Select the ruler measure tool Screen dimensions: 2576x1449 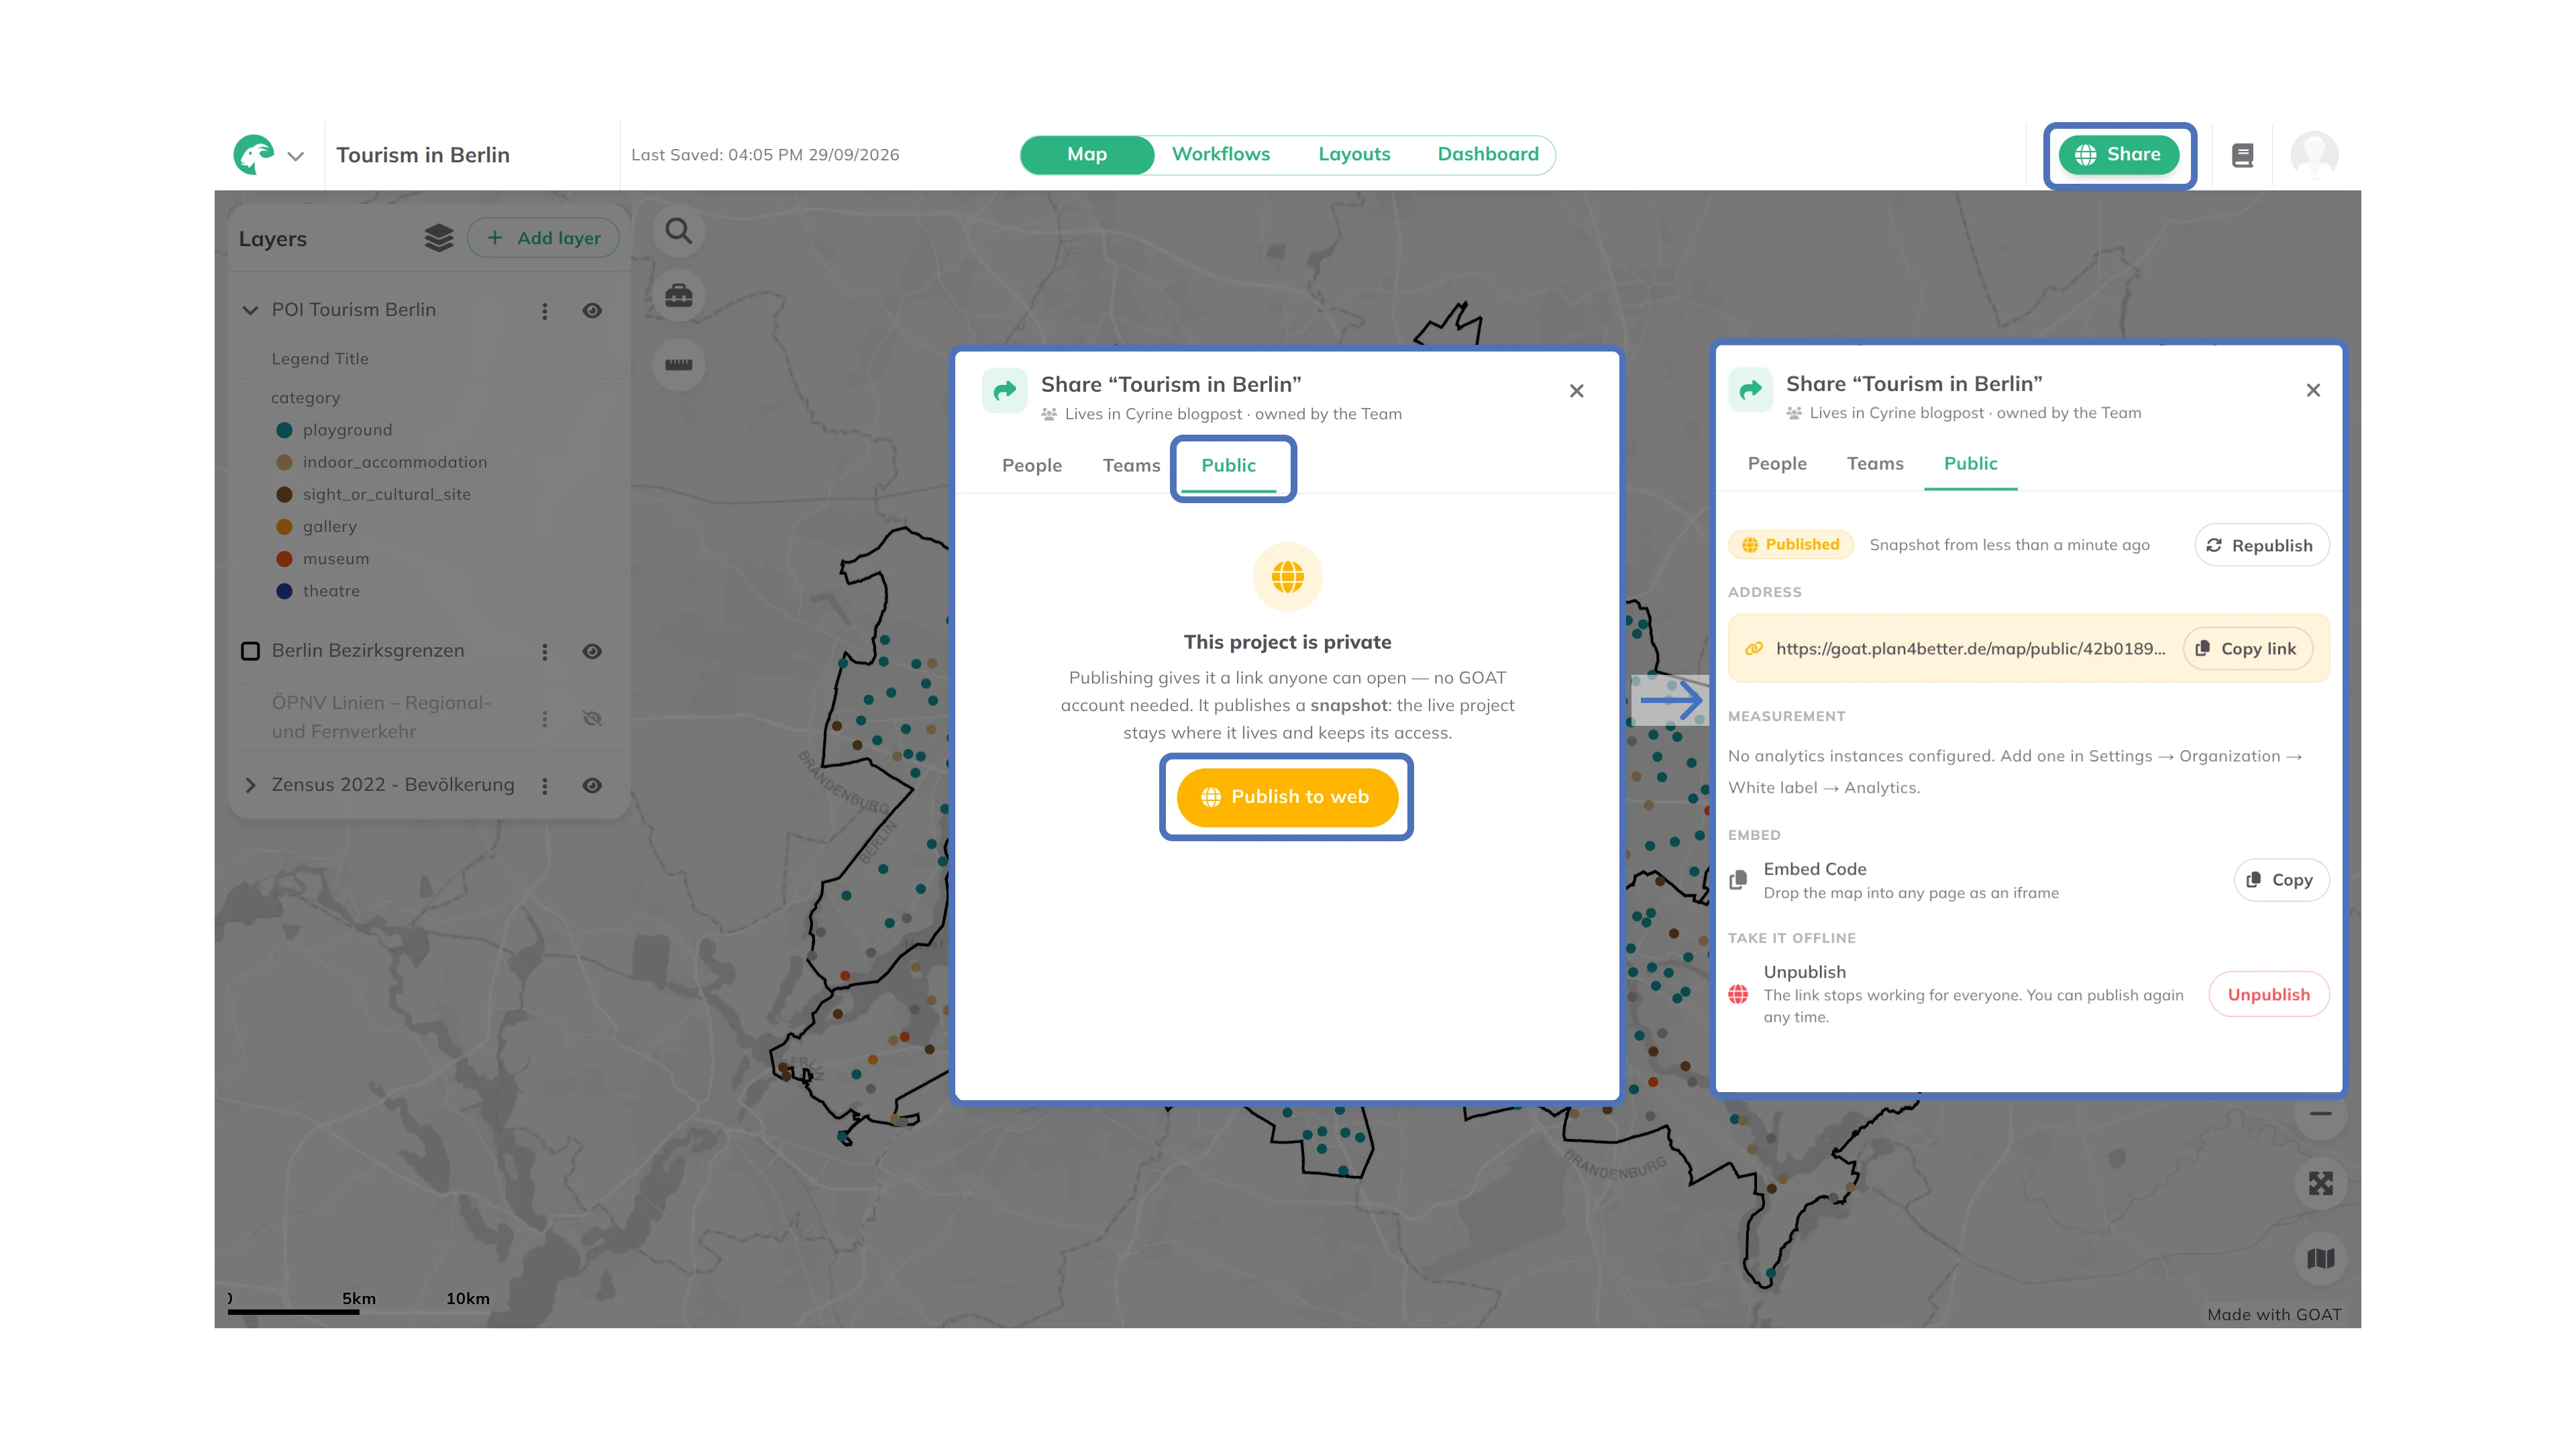[x=679, y=364]
